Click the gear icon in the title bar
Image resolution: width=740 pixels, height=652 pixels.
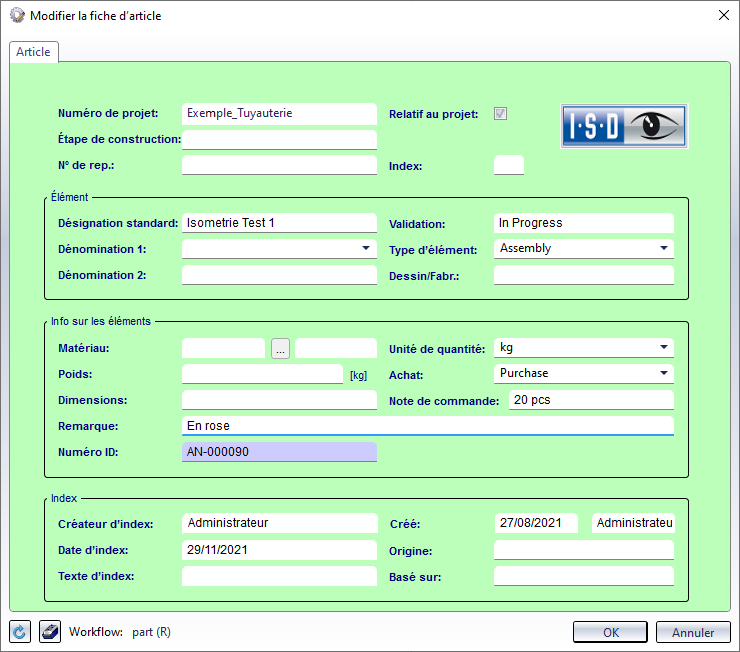click(x=17, y=16)
